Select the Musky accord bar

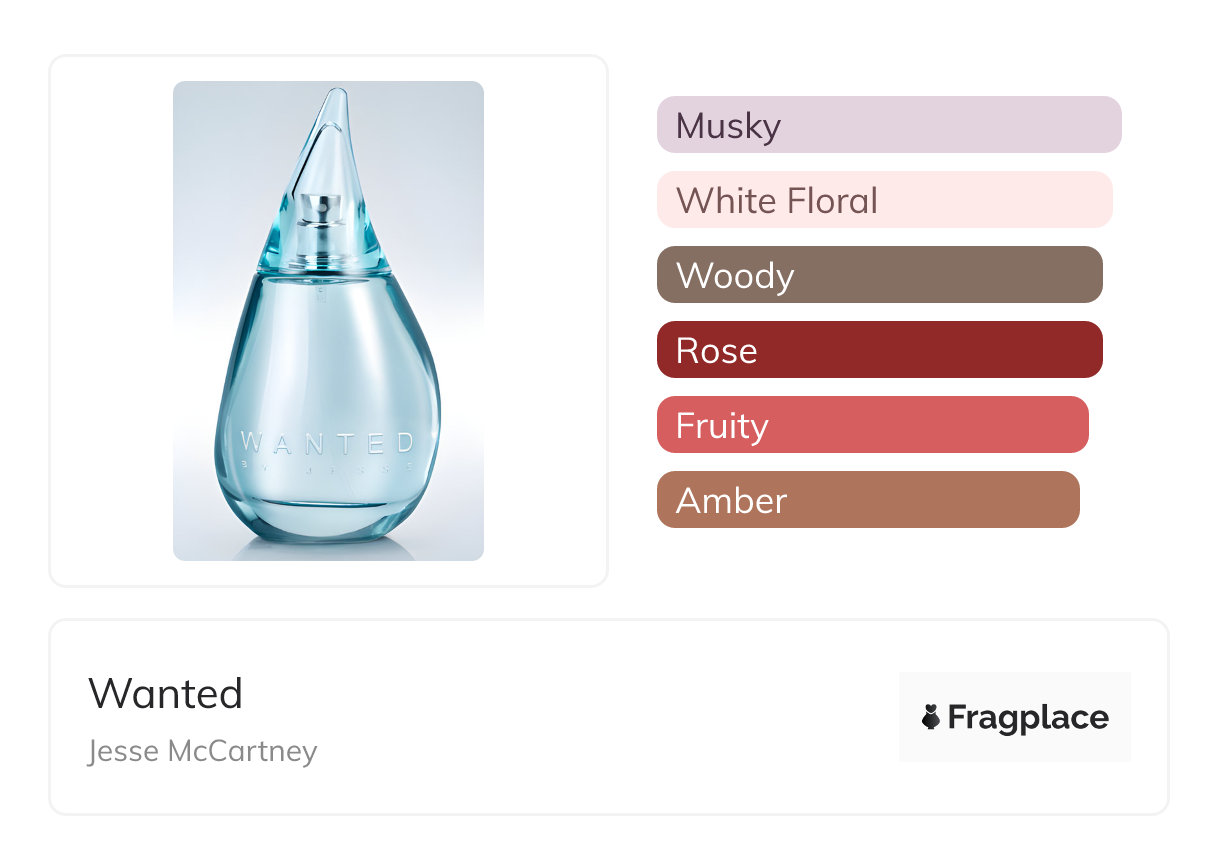pos(889,125)
